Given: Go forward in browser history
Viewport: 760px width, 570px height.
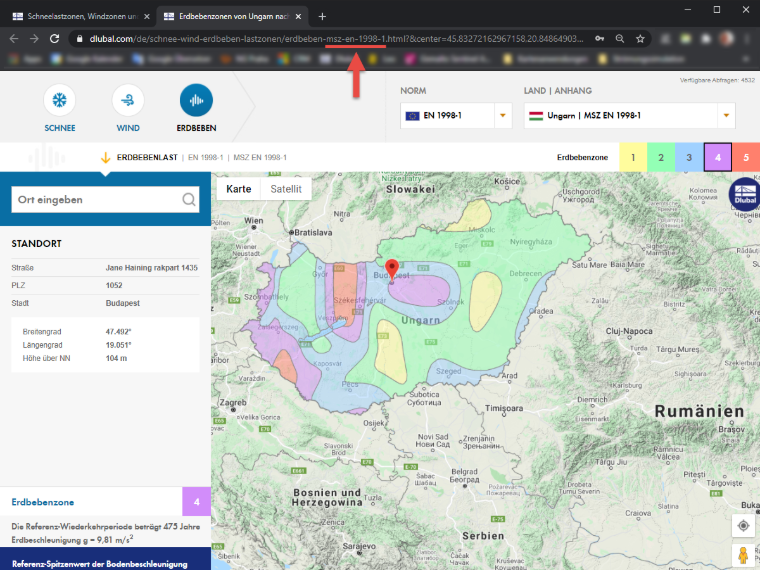Looking at the screenshot, I should click(34, 39).
